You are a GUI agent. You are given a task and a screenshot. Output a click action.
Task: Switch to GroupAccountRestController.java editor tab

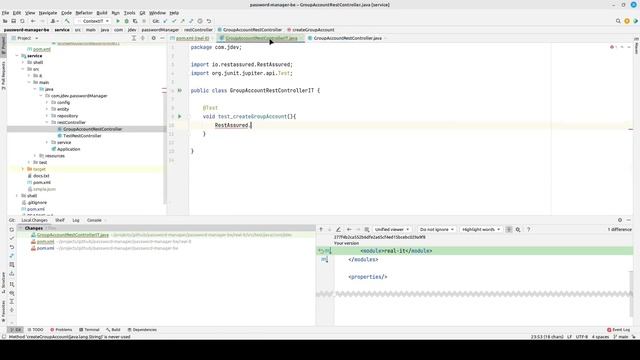coord(347,38)
